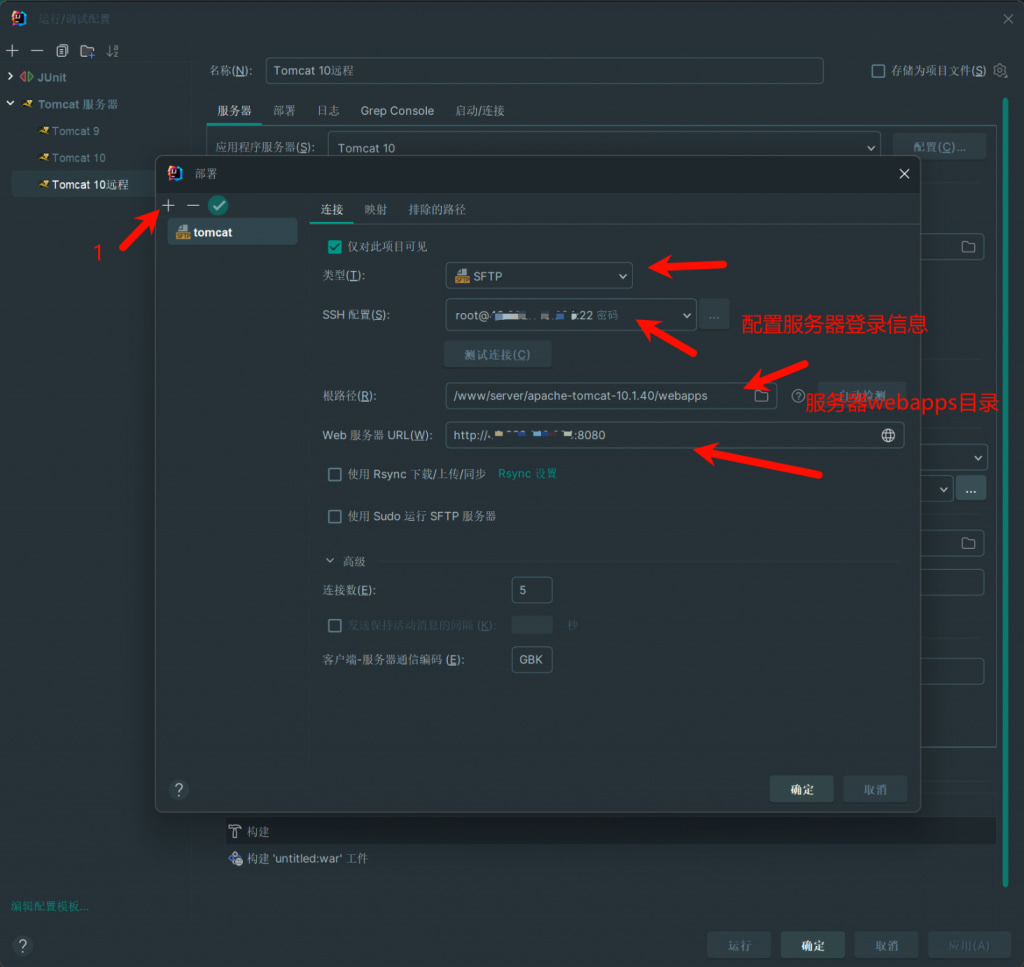Click the sort configurations icon in top toolbar

point(112,50)
